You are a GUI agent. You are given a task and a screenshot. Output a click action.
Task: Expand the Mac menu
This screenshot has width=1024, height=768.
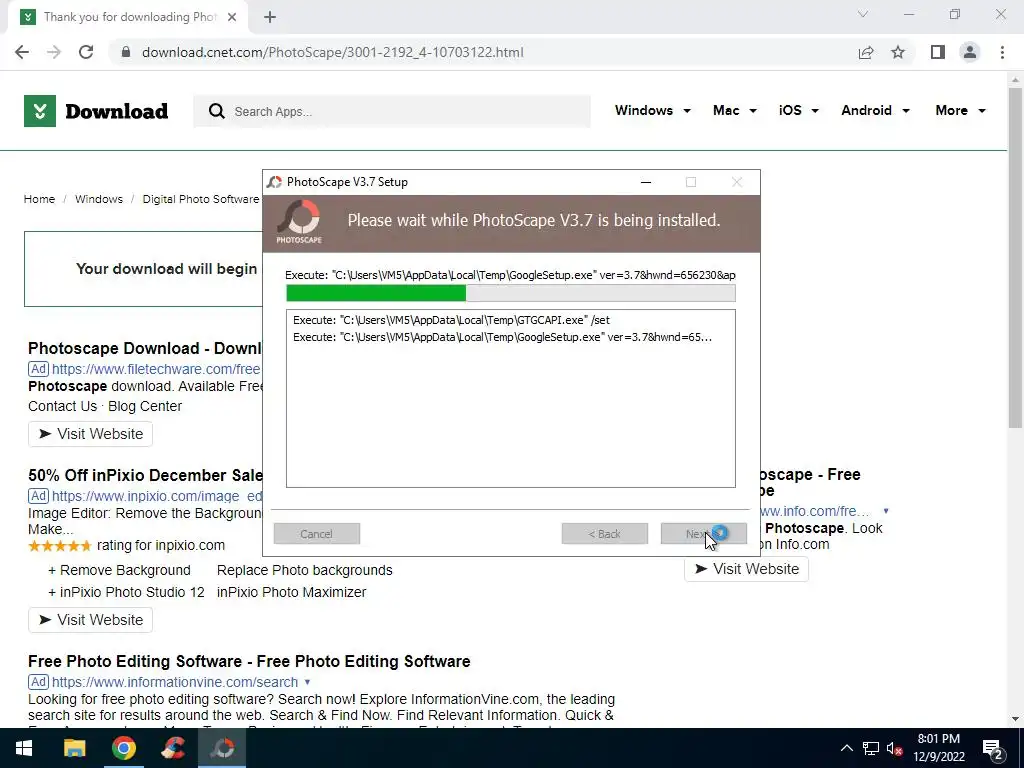[x=735, y=110]
